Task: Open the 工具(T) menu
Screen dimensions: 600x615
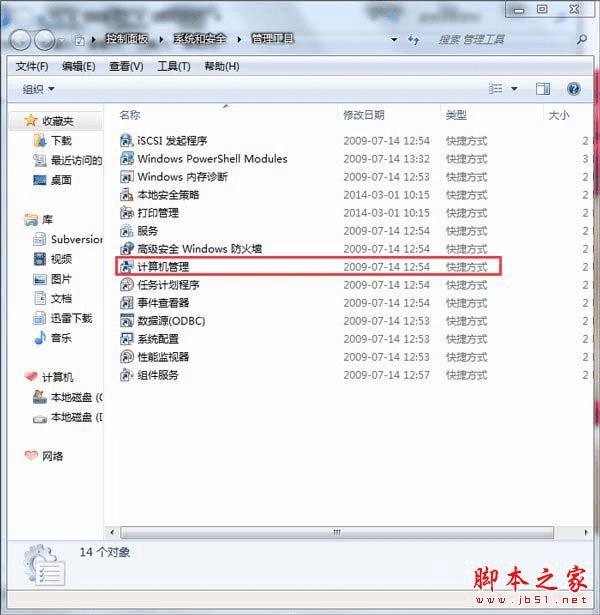Action: [174, 66]
